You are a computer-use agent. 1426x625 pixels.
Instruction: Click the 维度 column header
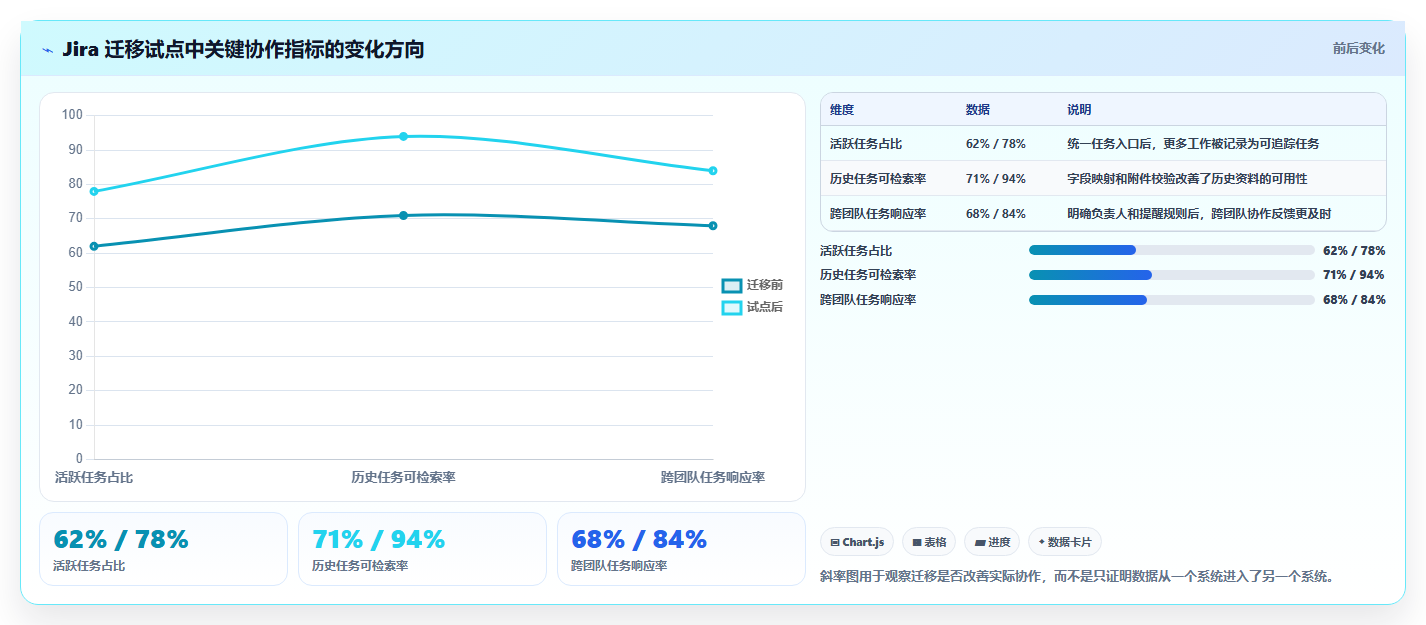point(842,110)
